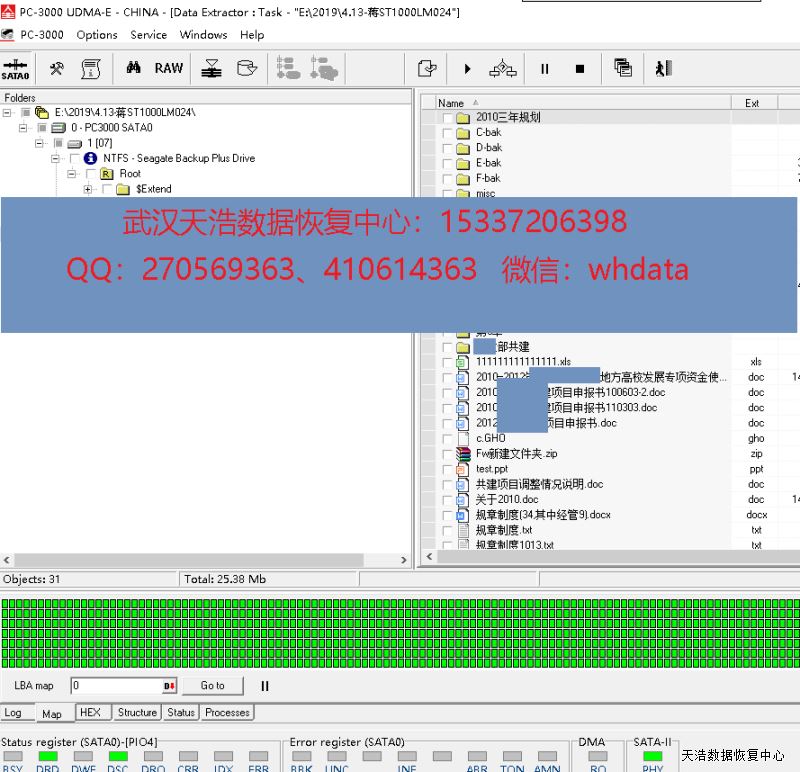Click the binoculars search icon
800x772 pixels.
(133, 68)
